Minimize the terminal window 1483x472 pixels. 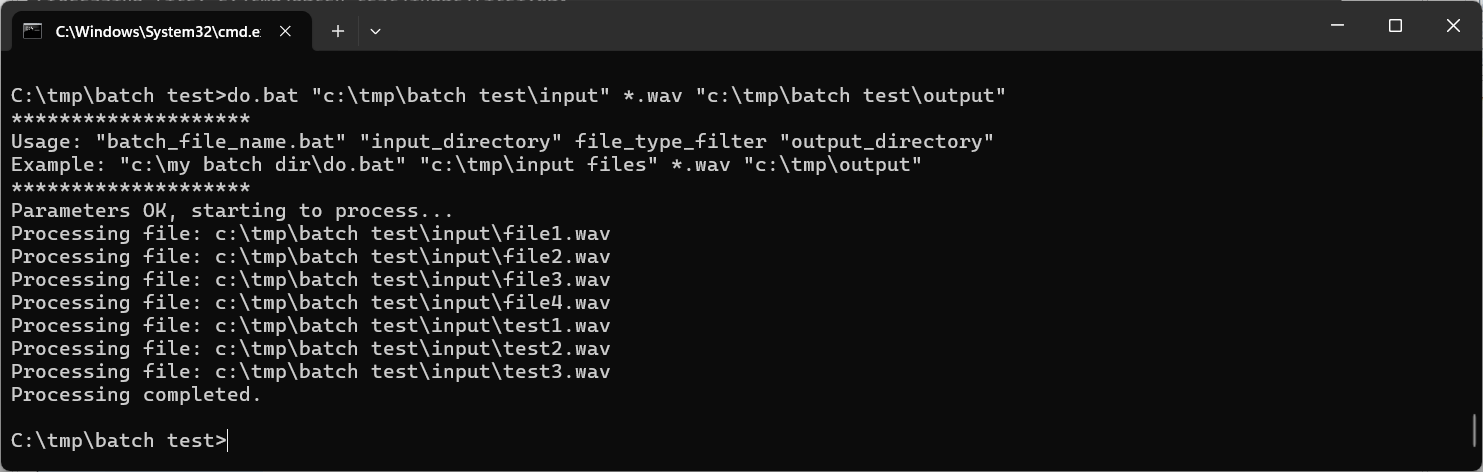[1337, 26]
